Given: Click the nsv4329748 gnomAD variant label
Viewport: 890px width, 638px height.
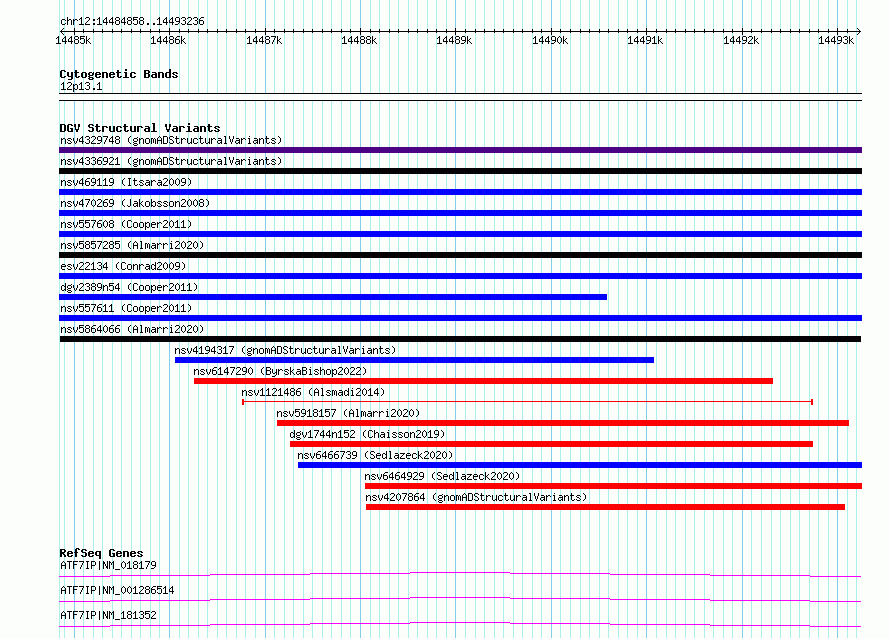Looking at the screenshot, I should pyautogui.click(x=171, y=140).
